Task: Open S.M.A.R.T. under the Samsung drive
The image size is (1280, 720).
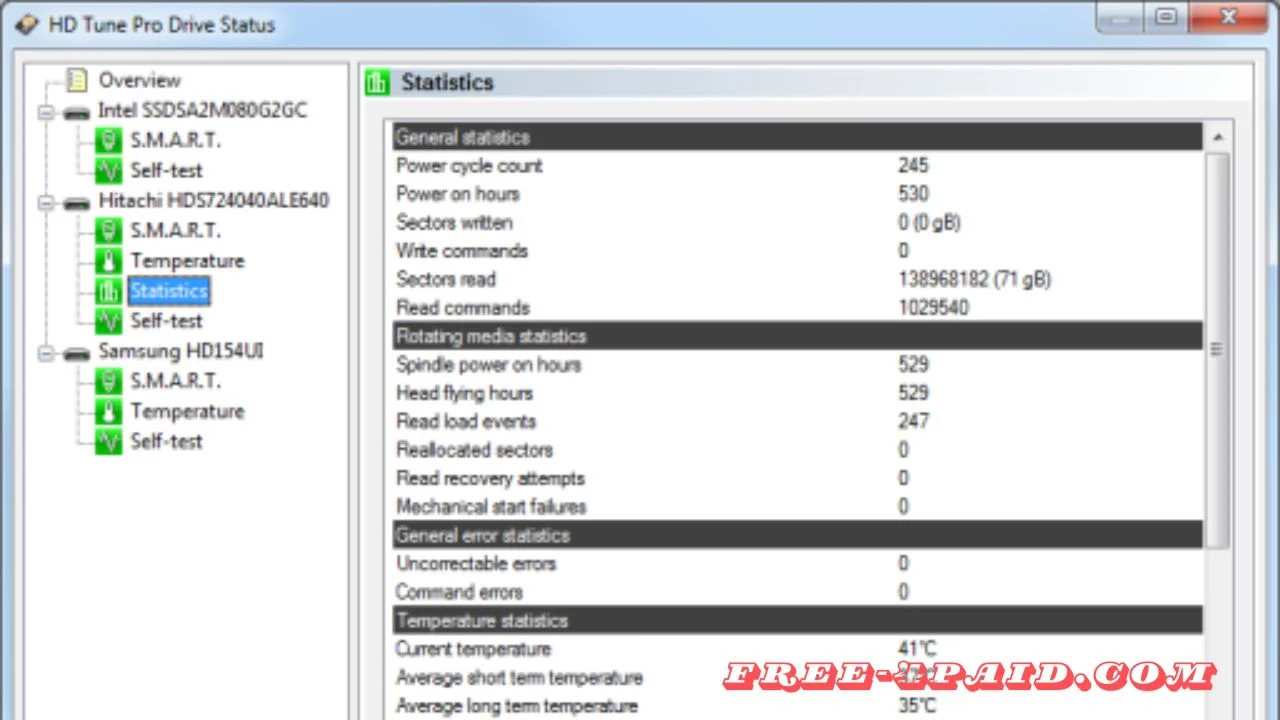Action: tap(175, 381)
